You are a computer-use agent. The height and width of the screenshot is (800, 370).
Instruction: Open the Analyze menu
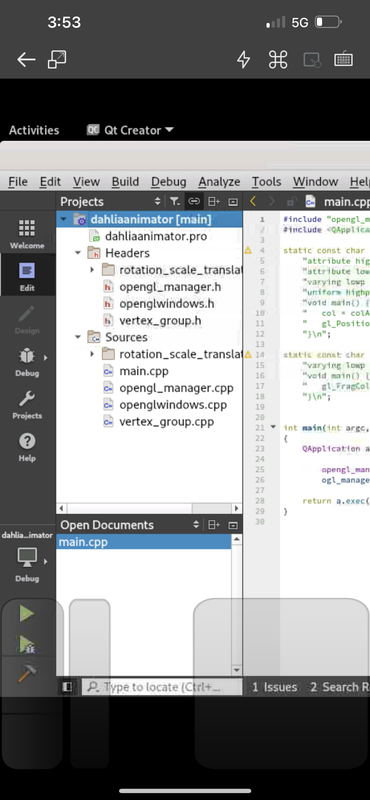point(219,182)
